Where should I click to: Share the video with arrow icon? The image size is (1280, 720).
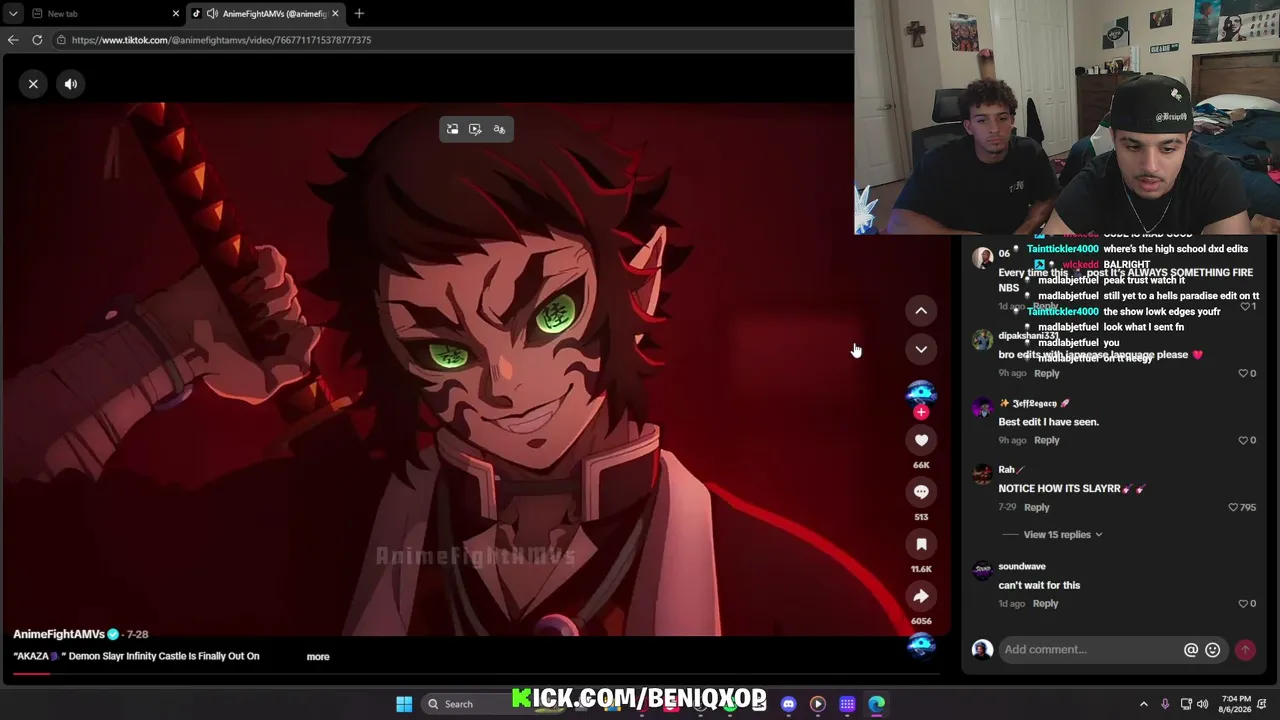click(921, 596)
